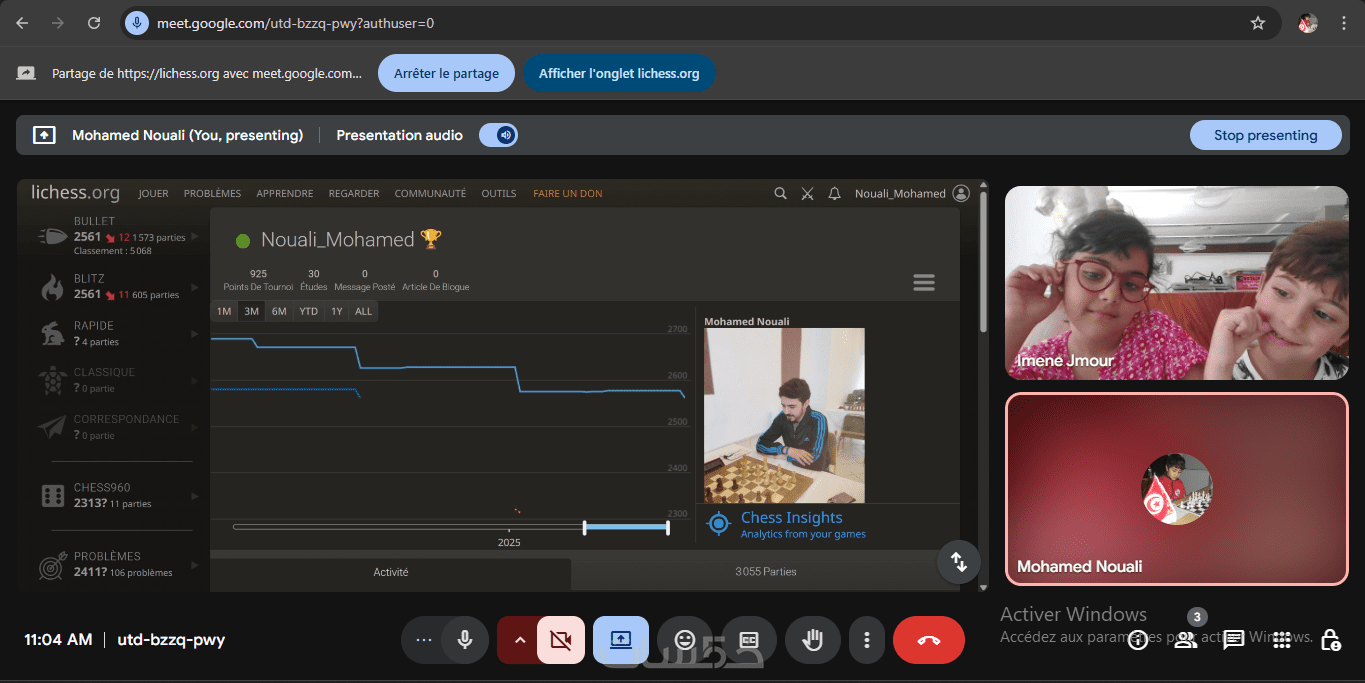The width and height of the screenshot is (1365, 683).
Task: Click the Chess Insights target icon
Action: click(x=718, y=524)
